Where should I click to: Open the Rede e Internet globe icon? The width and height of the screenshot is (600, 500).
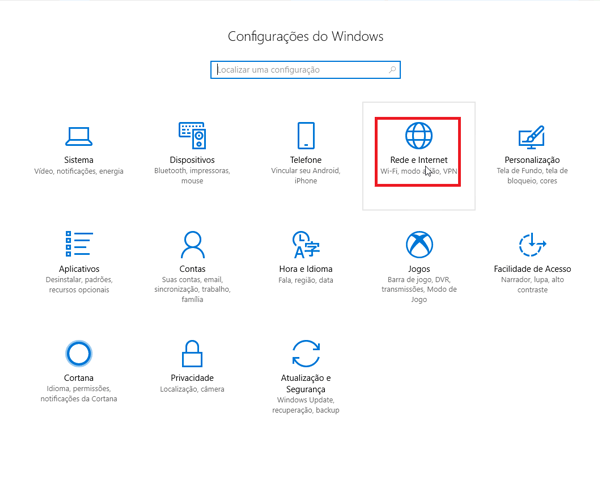[x=419, y=135]
